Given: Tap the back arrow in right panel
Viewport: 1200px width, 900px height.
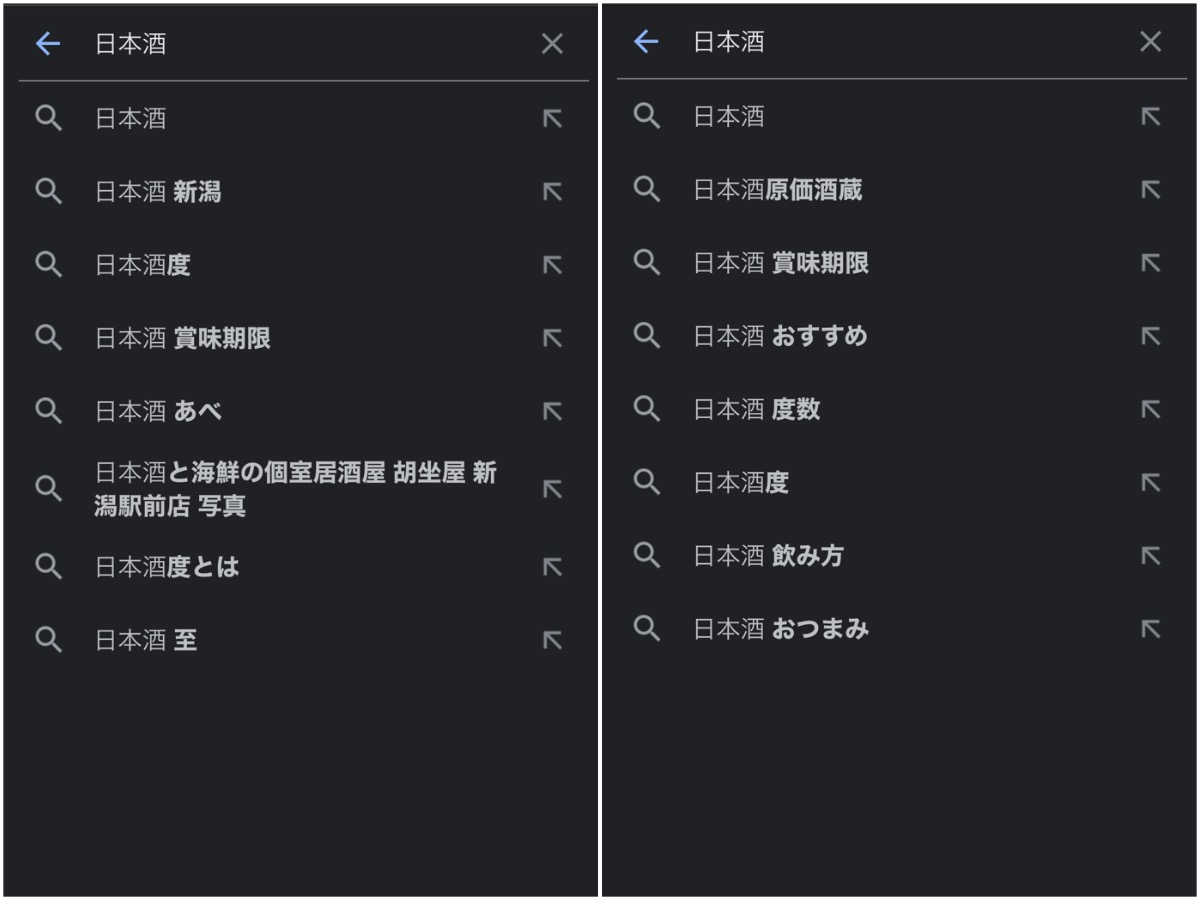Looking at the screenshot, I should point(647,41).
